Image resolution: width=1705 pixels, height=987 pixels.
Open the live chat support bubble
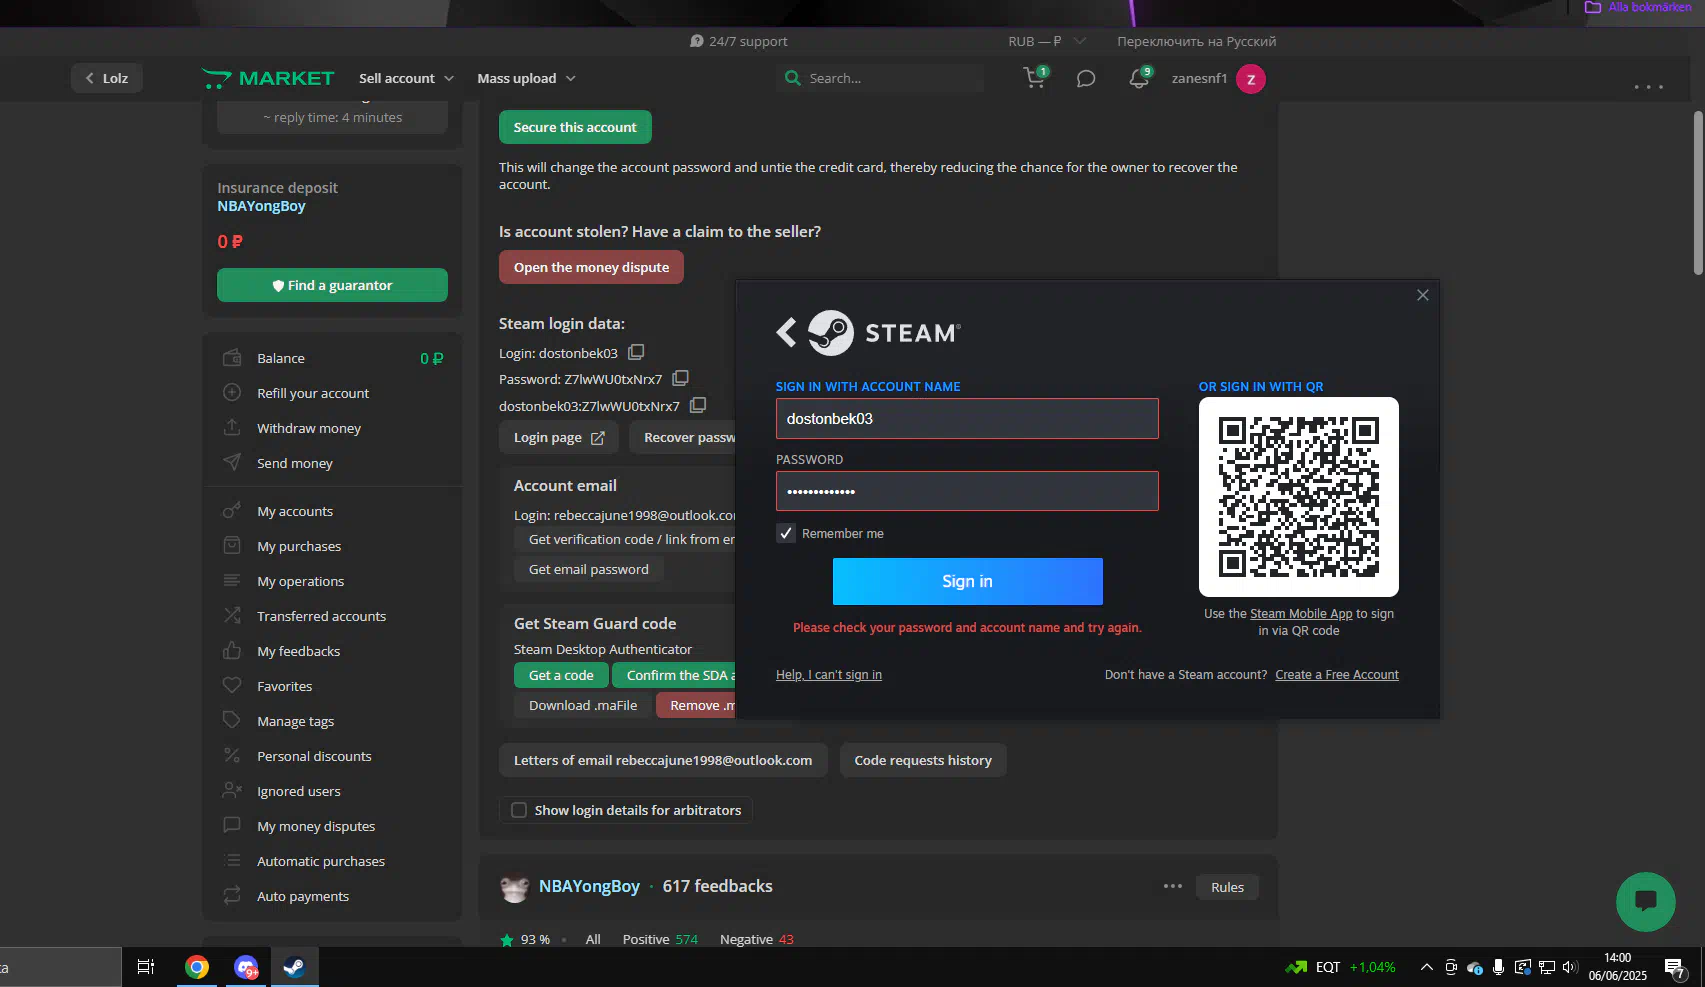pos(1645,901)
